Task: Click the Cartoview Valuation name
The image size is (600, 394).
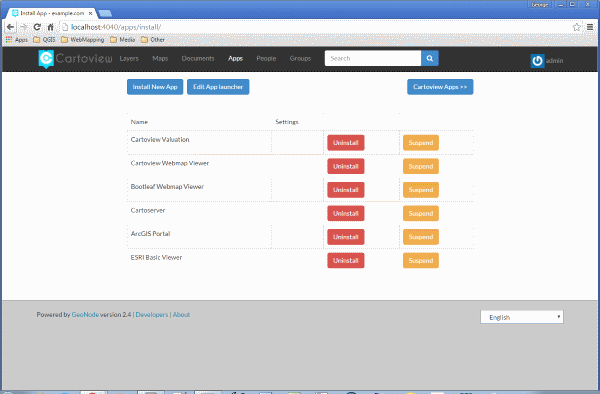Action: [x=160, y=140]
